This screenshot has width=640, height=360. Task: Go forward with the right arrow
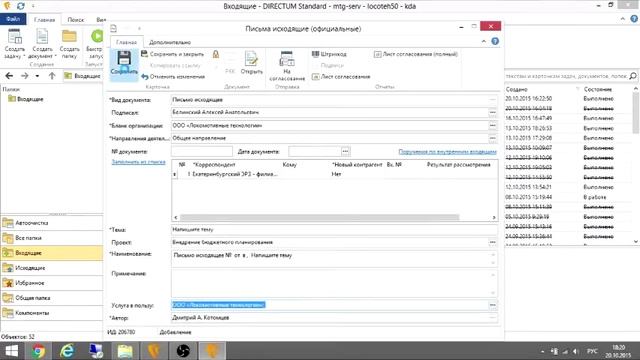click(24, 76)
